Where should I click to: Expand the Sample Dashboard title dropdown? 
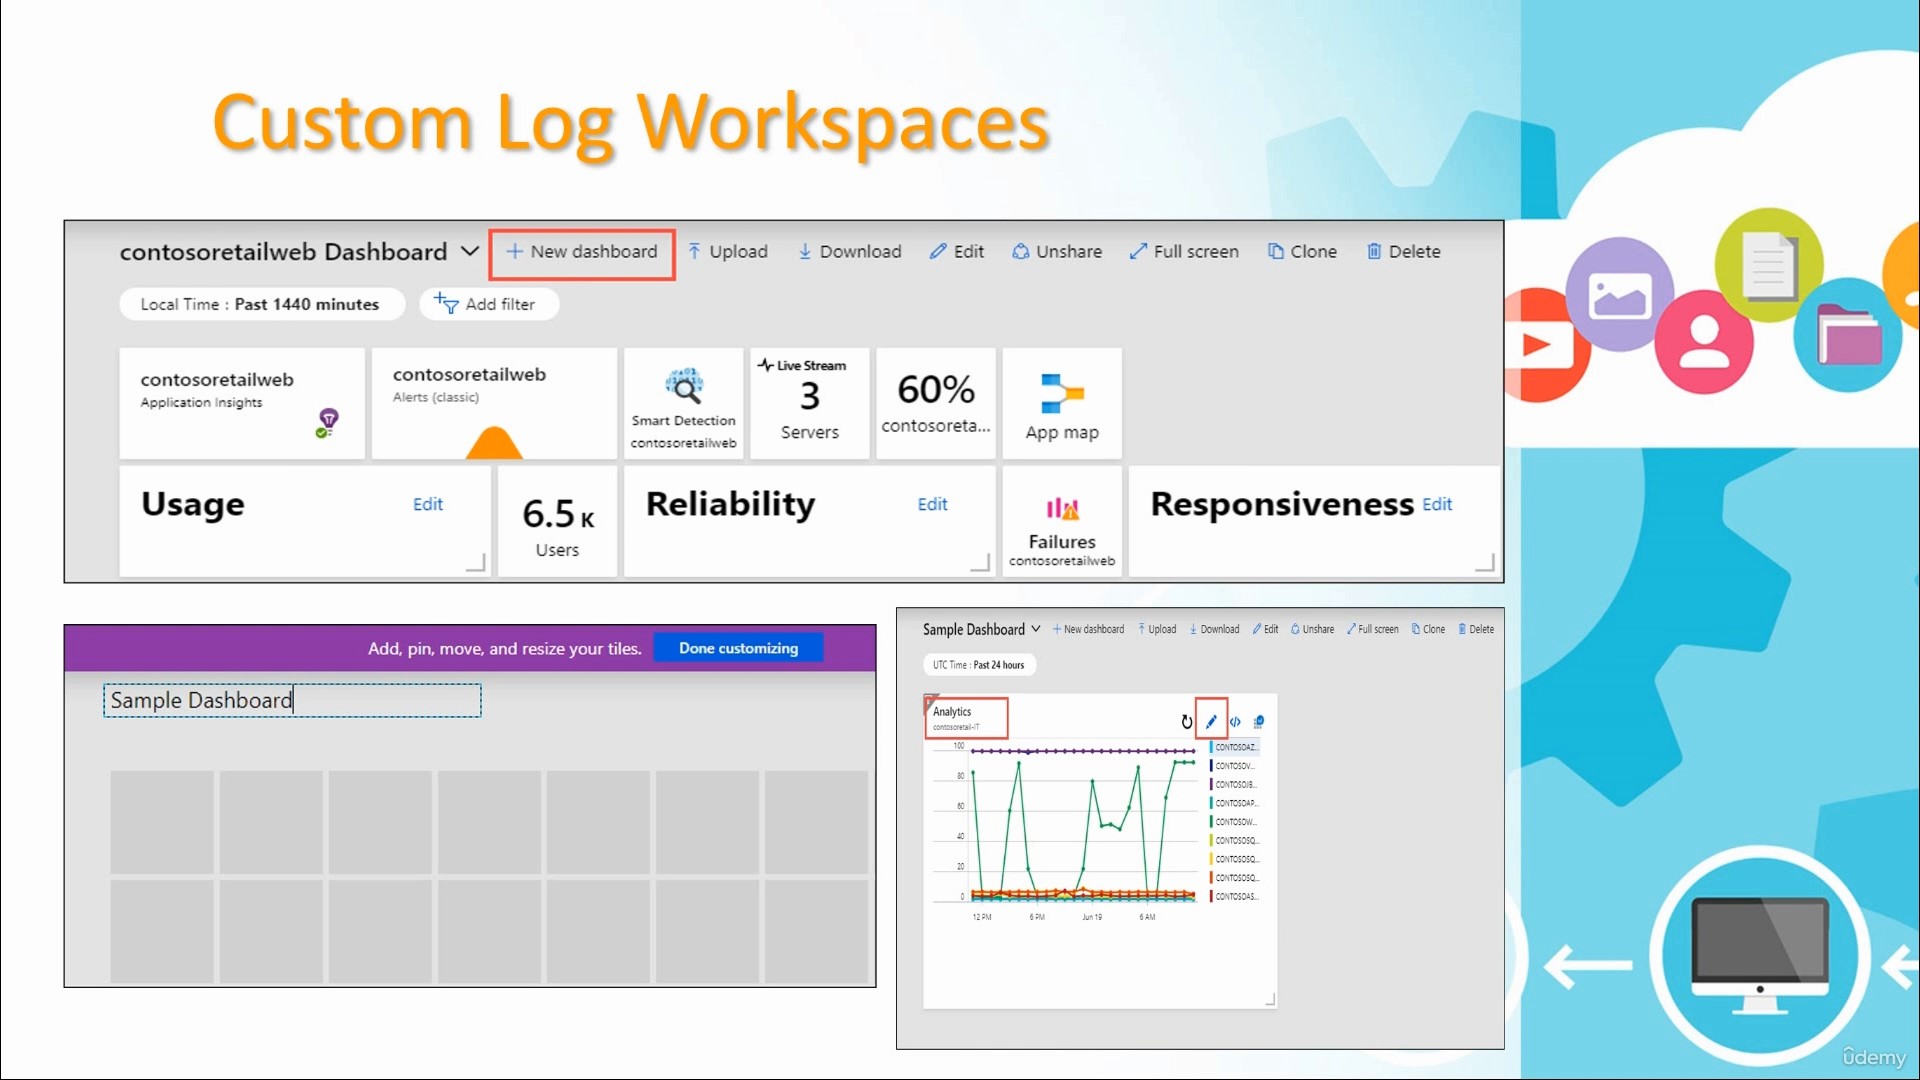[x=1036, y=629]
